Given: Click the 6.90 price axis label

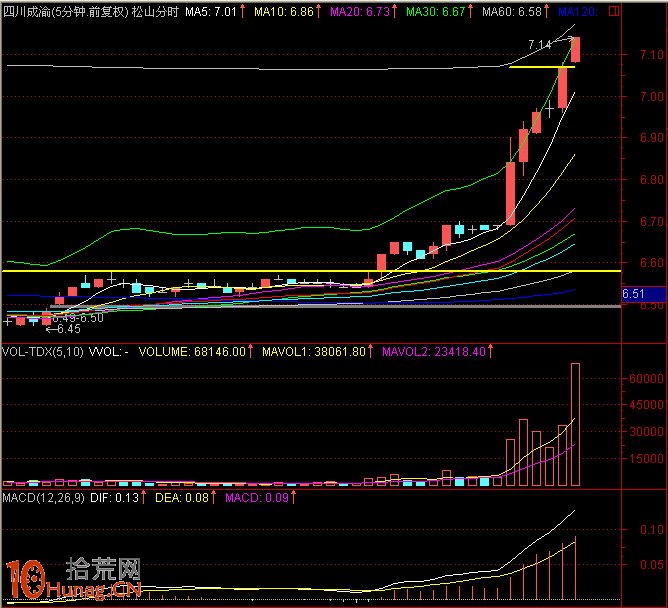Looking at the screenshot, I should click(x=652, y=138).
